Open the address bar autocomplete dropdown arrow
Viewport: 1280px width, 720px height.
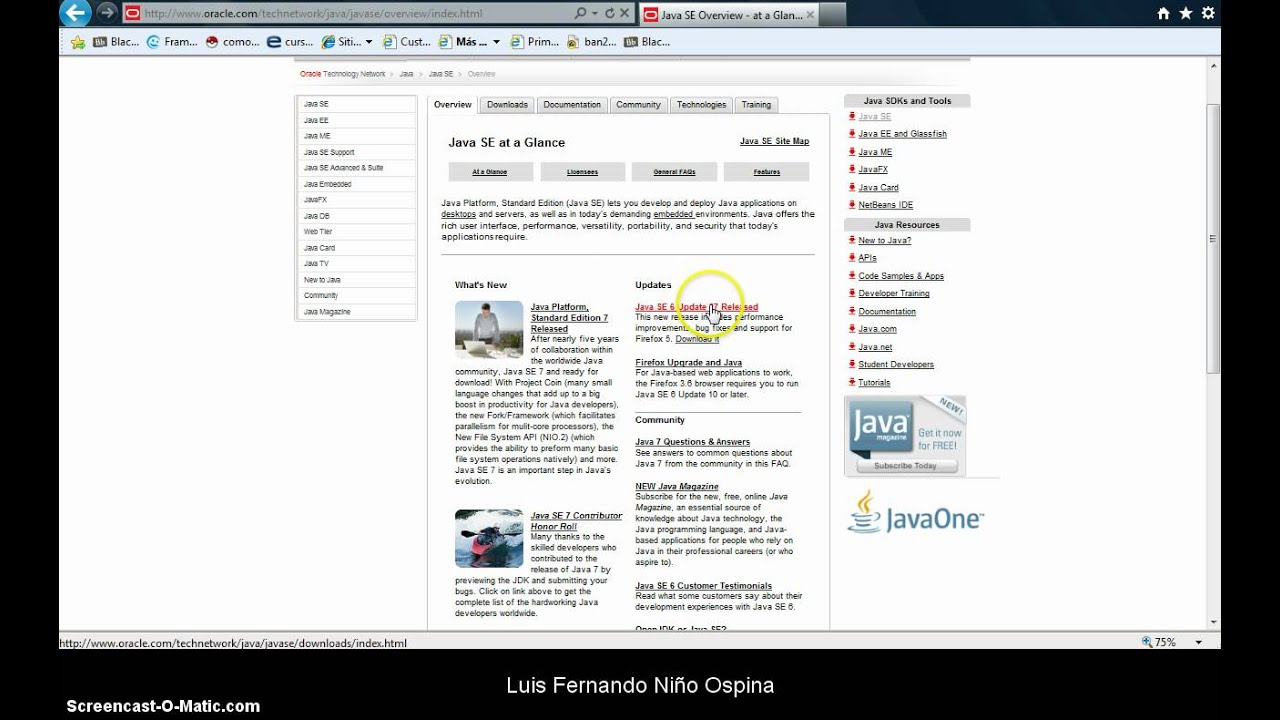click(595, 13)
